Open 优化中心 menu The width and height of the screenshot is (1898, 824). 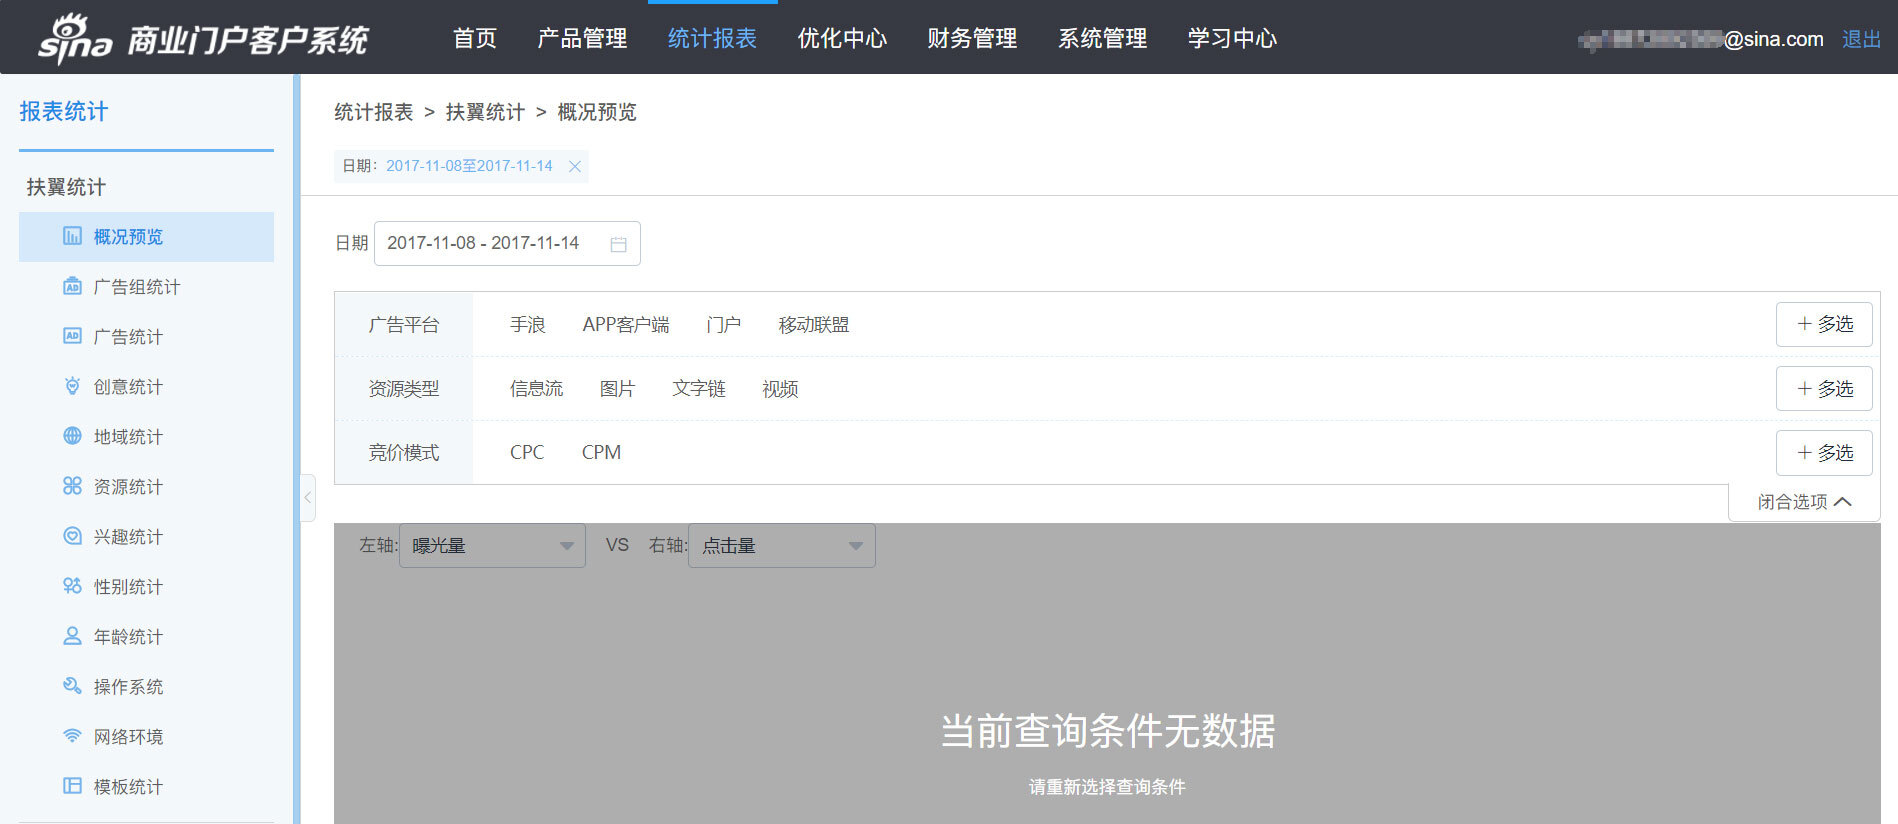coord(842,38)
